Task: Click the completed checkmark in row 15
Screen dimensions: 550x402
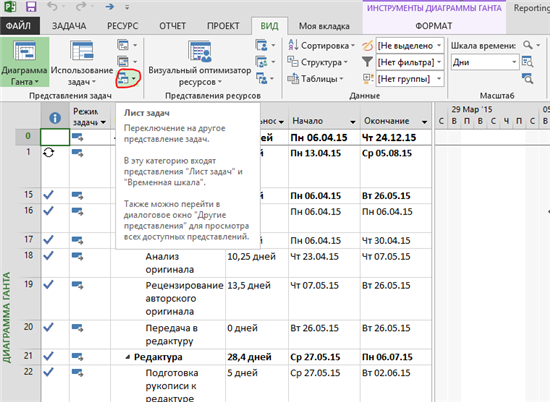Action: [x=48, y=195]
